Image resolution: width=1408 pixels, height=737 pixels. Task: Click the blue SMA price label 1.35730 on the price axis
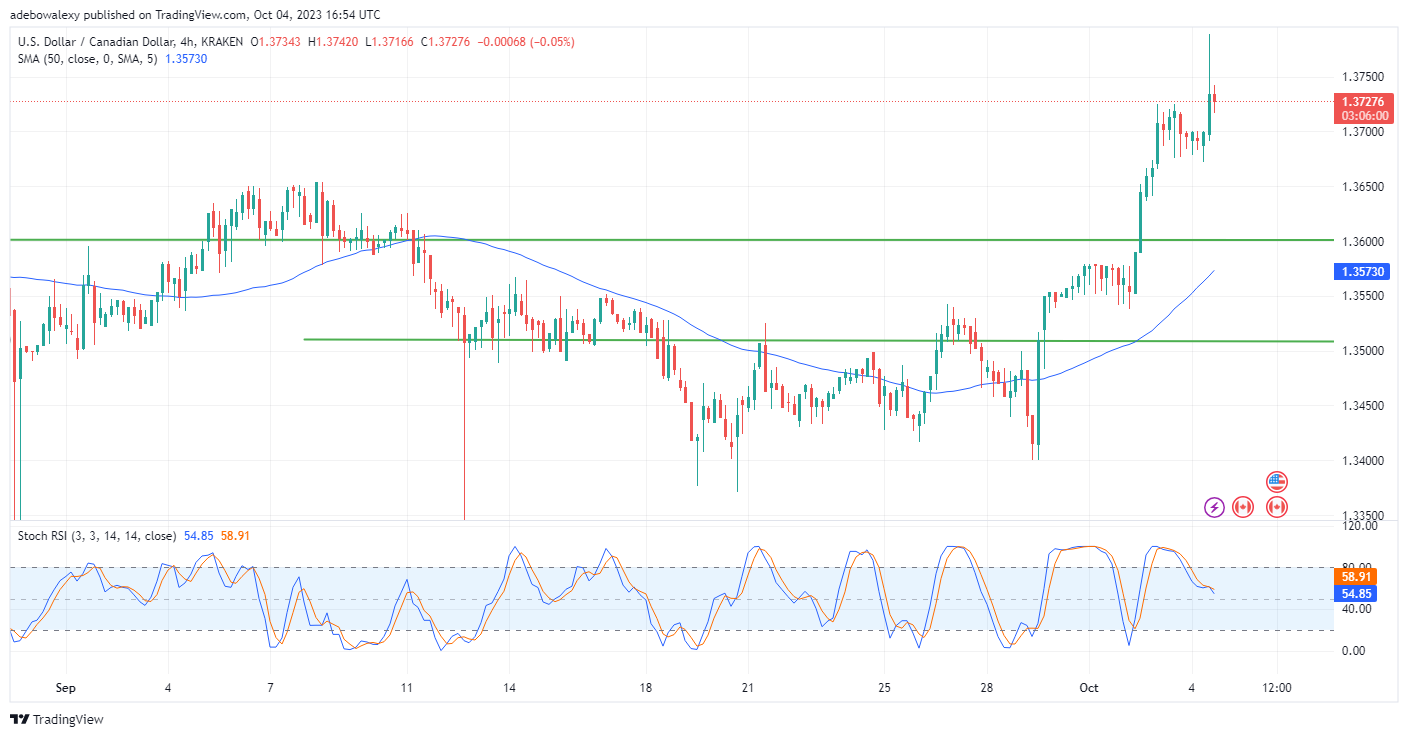coord(1362,271)
